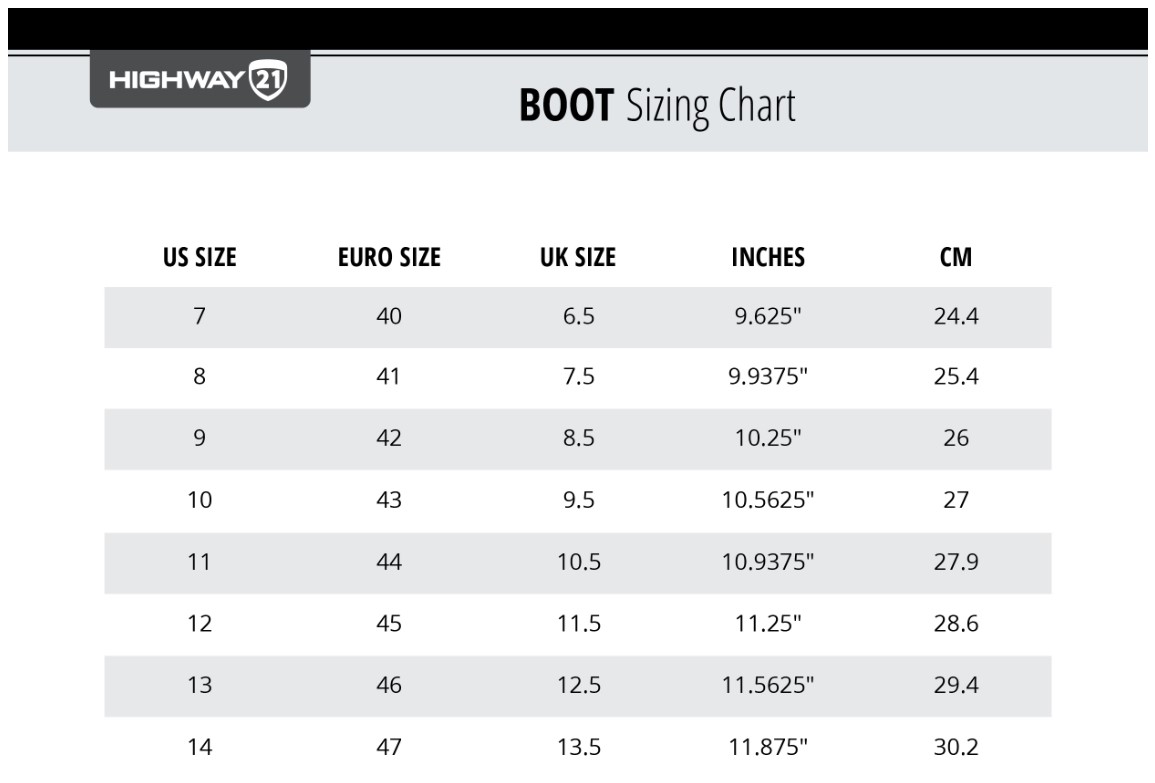The height and width of the screenshot is (783, 1155).
Task: Select the US SIZE column header
Action: 200,257
